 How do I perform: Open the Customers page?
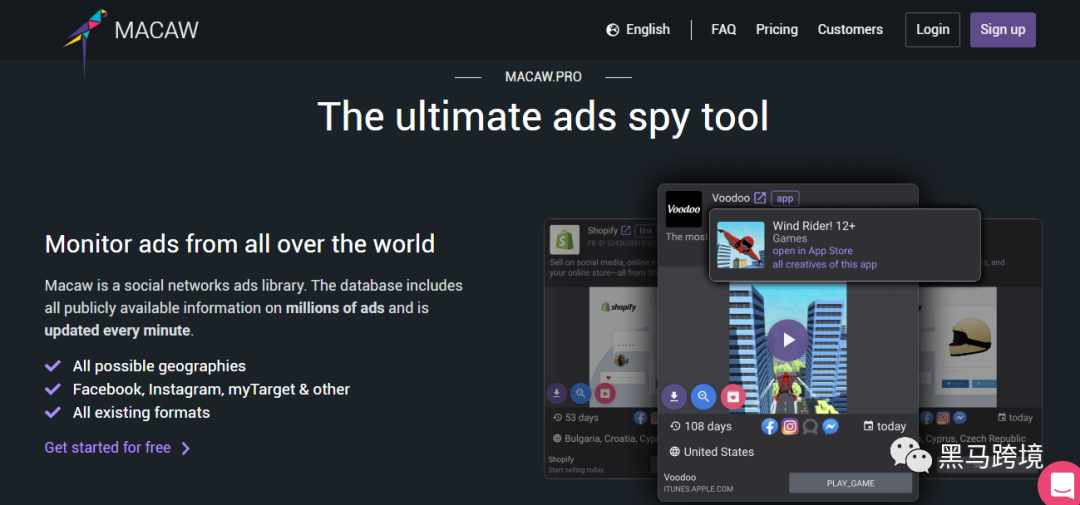click(x=850, y=30)
